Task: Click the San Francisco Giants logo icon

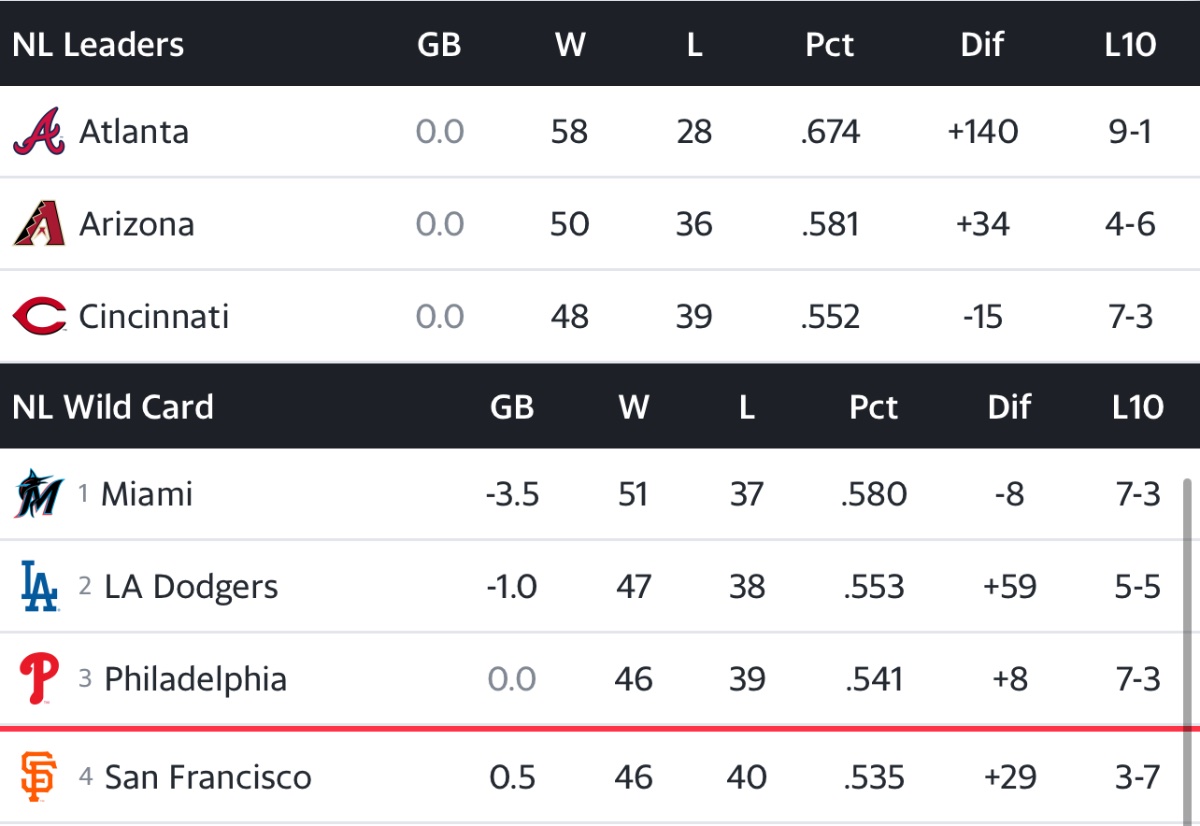Action: pos(39,777)
